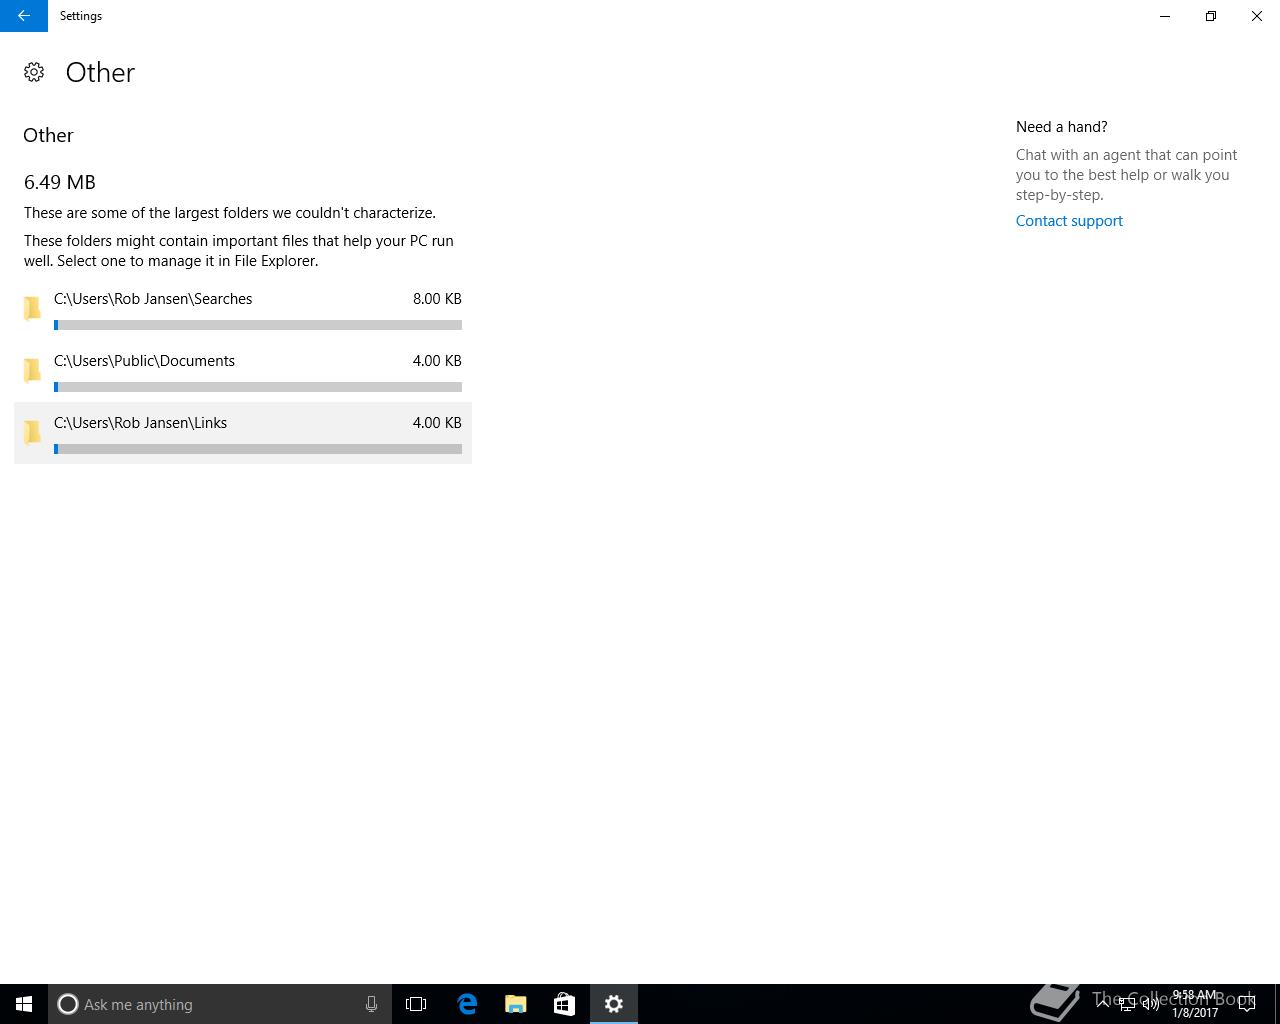The height and width of the screenshot is (1024, 1280).
Task: Open Task View from the taskbar
Action: point(416,1004)
